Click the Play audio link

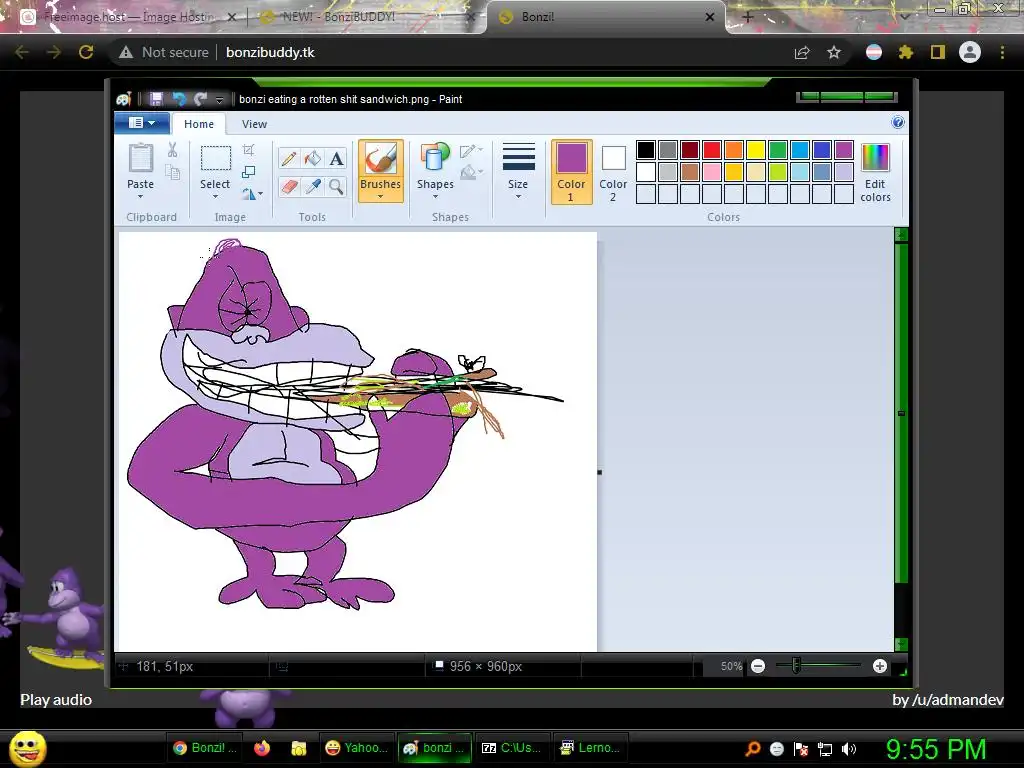point(56,699)
